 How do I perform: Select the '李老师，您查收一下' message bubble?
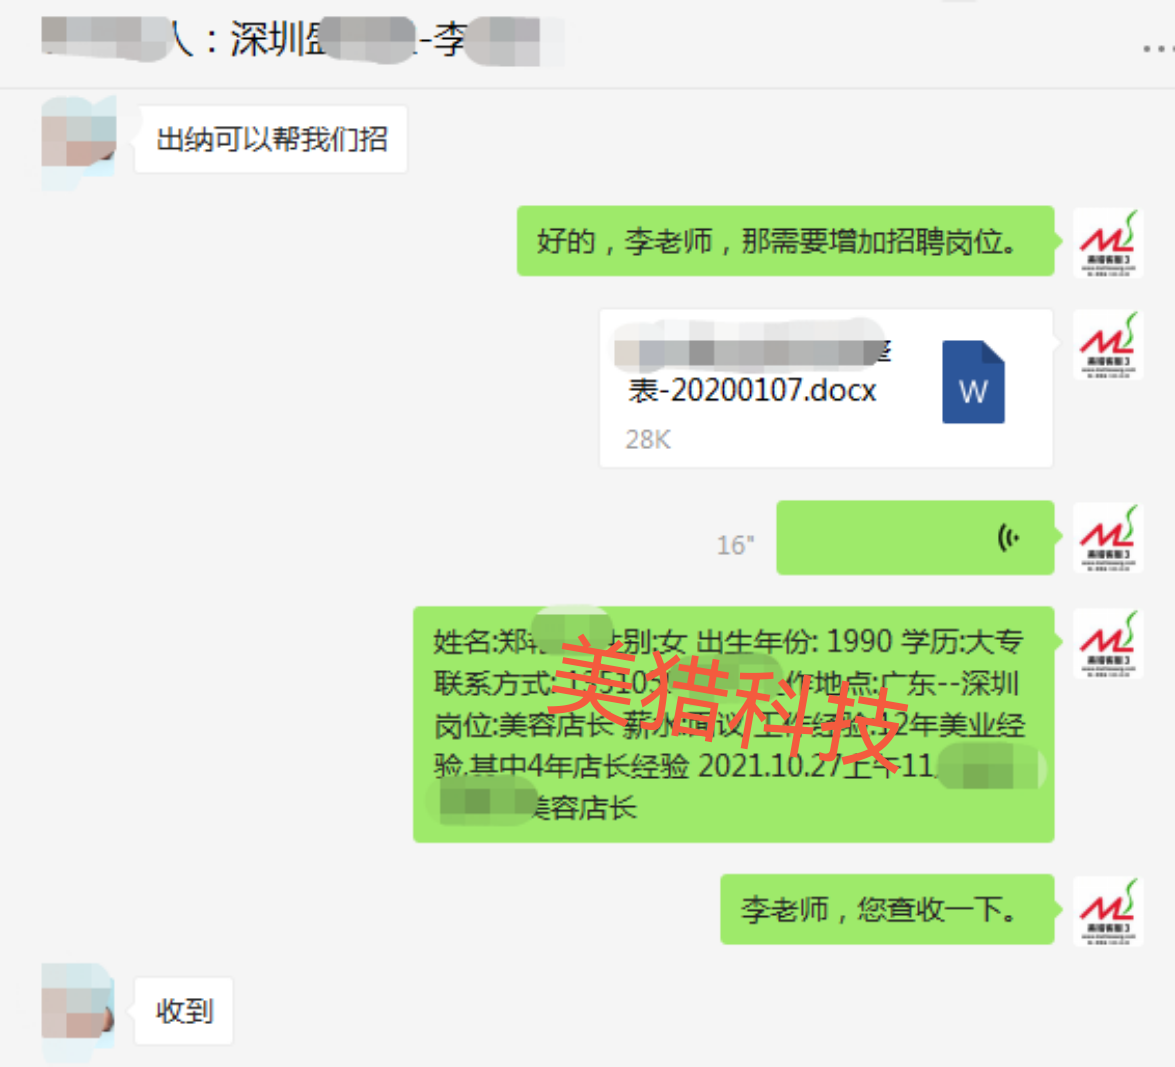pos(887,910)
